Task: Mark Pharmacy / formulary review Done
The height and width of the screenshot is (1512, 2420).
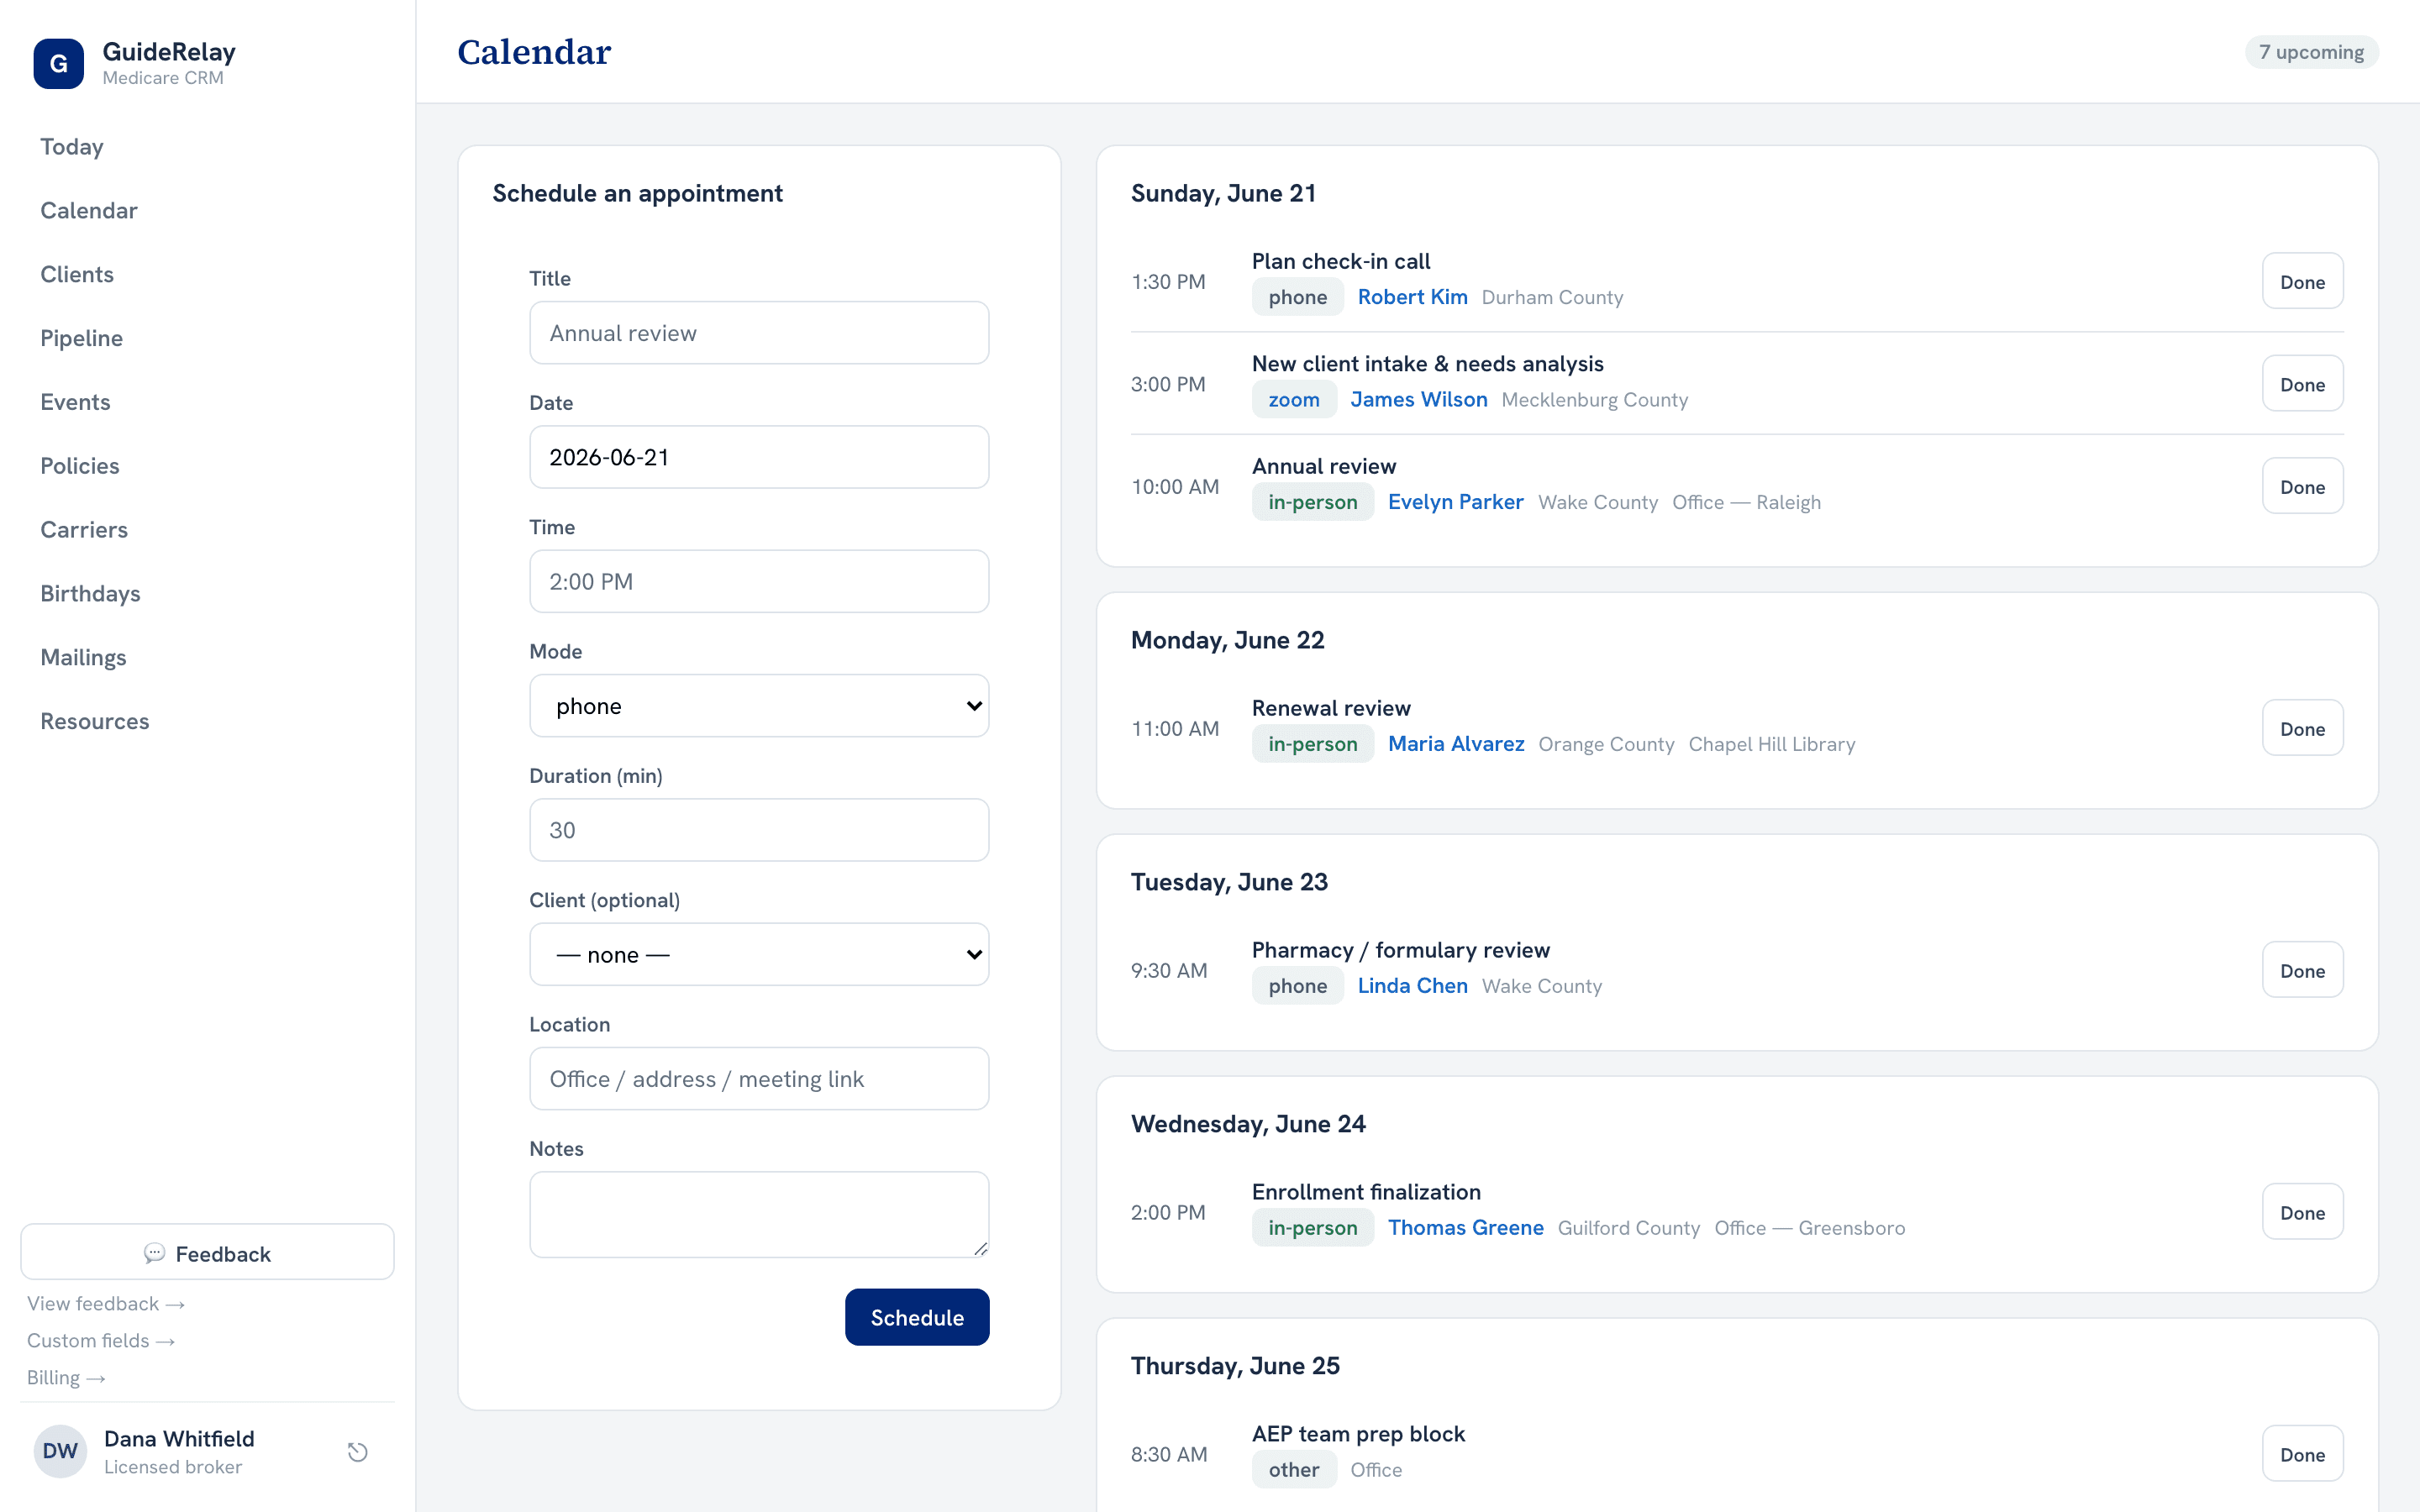Action: tap(2302, 971)
